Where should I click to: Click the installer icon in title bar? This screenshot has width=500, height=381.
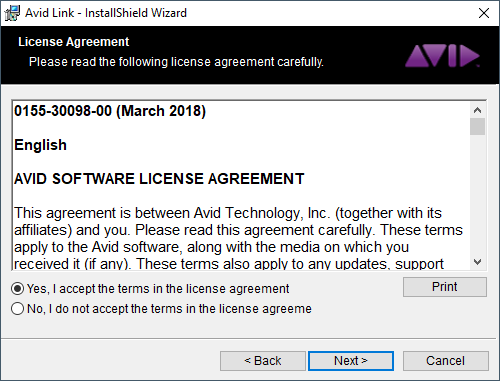click(x=12, y=13)
